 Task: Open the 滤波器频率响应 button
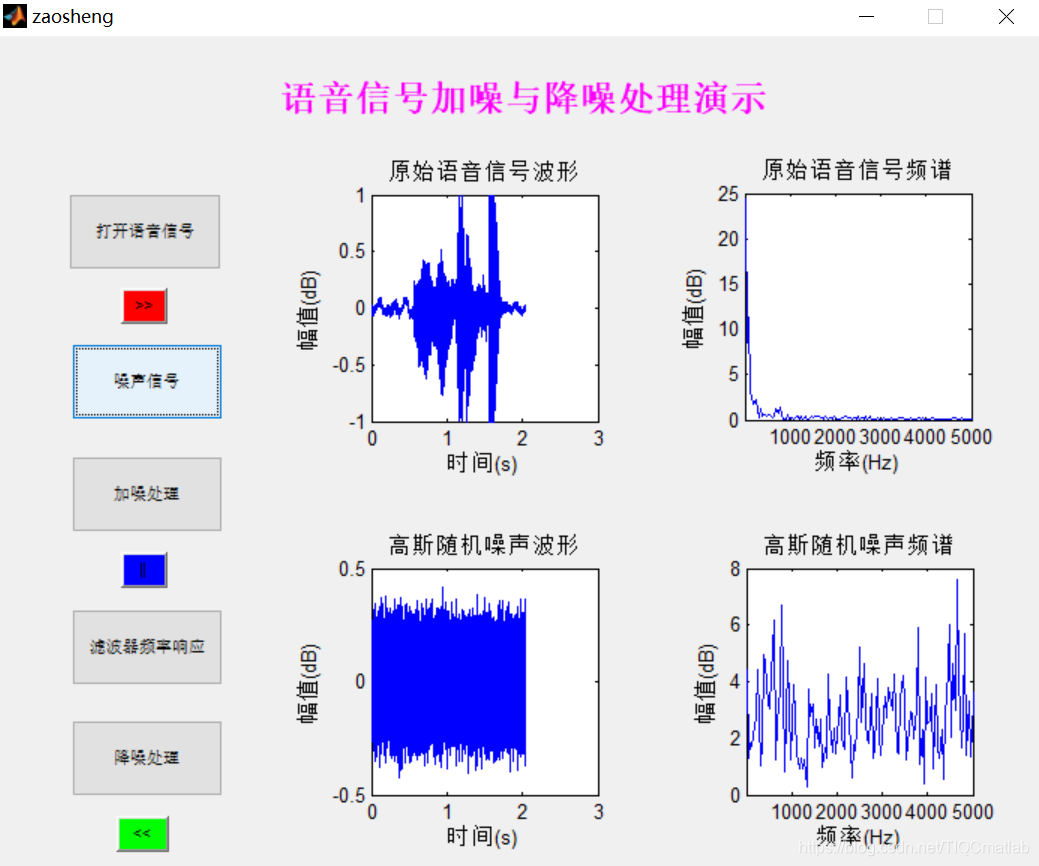click(x=147, y=647)
